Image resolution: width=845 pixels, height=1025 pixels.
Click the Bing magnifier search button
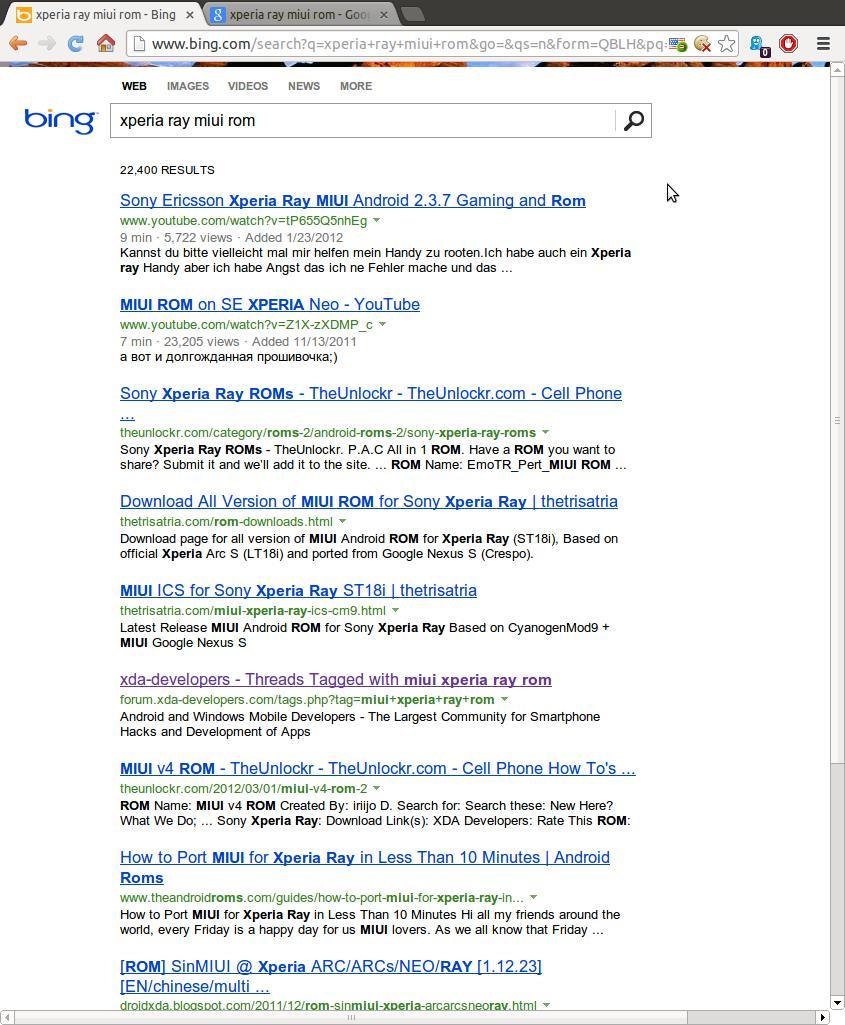click(x=633, y=120)
